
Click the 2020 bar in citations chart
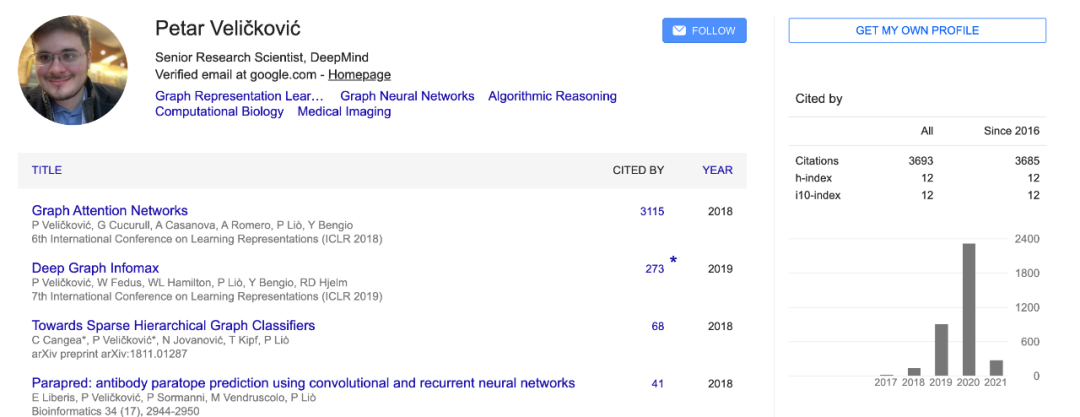point(968,309)
